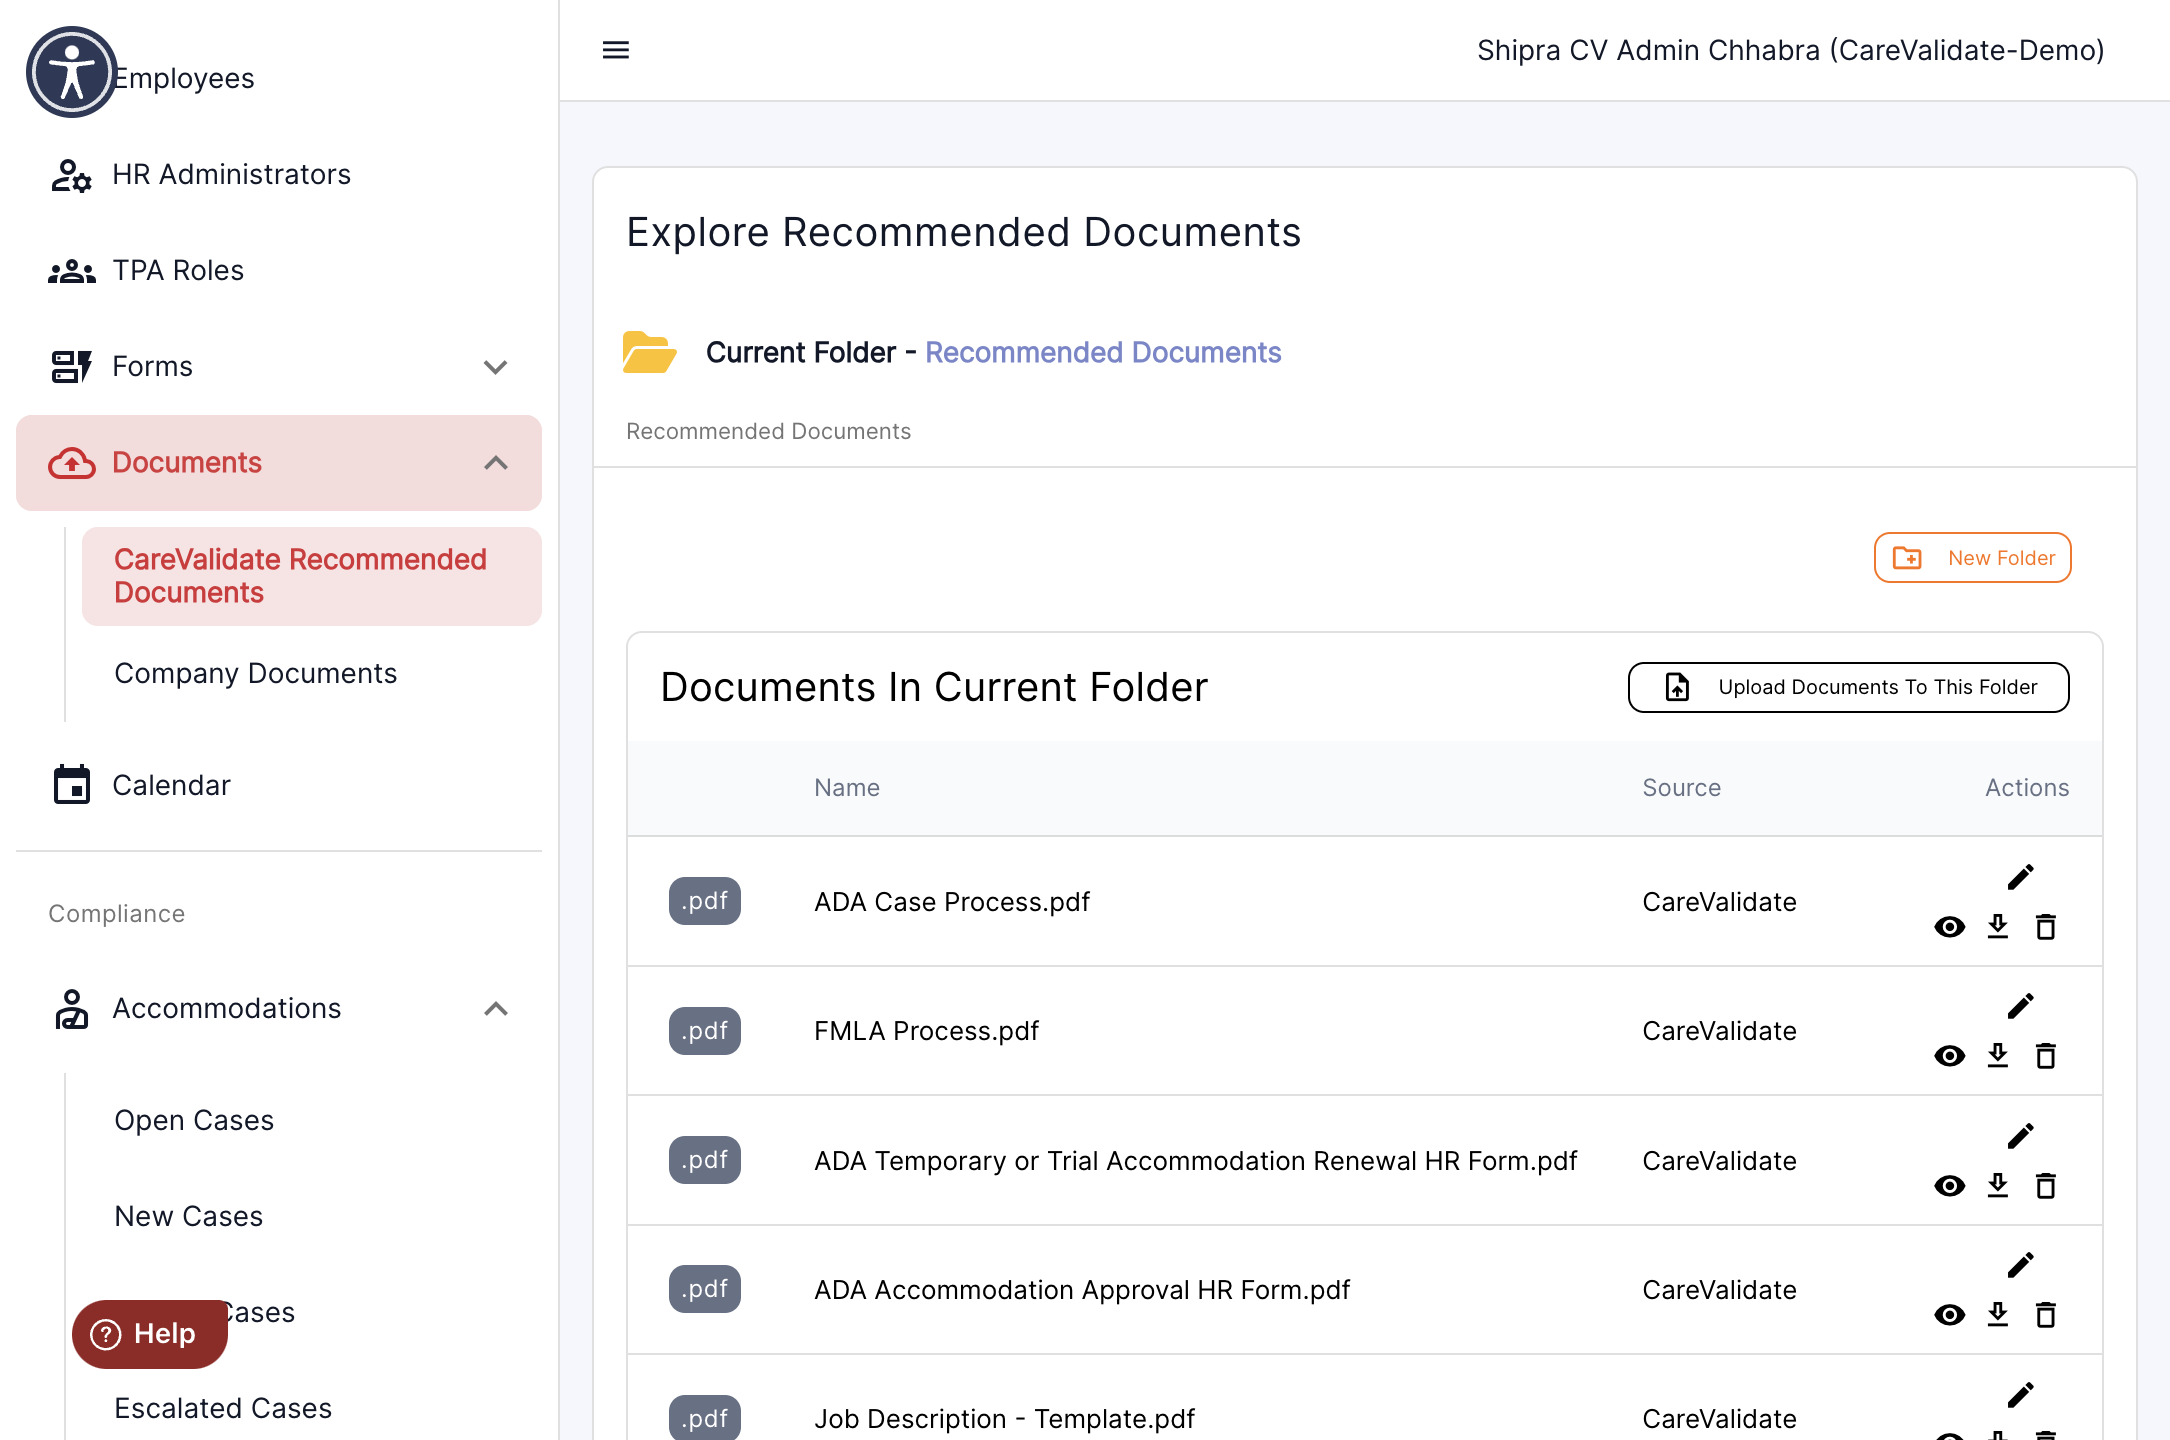Preview ADA Temporary or Trial Accommodation Renewal form
Viewport: 2170px width, 1440px height.
click(1949, 1186)
